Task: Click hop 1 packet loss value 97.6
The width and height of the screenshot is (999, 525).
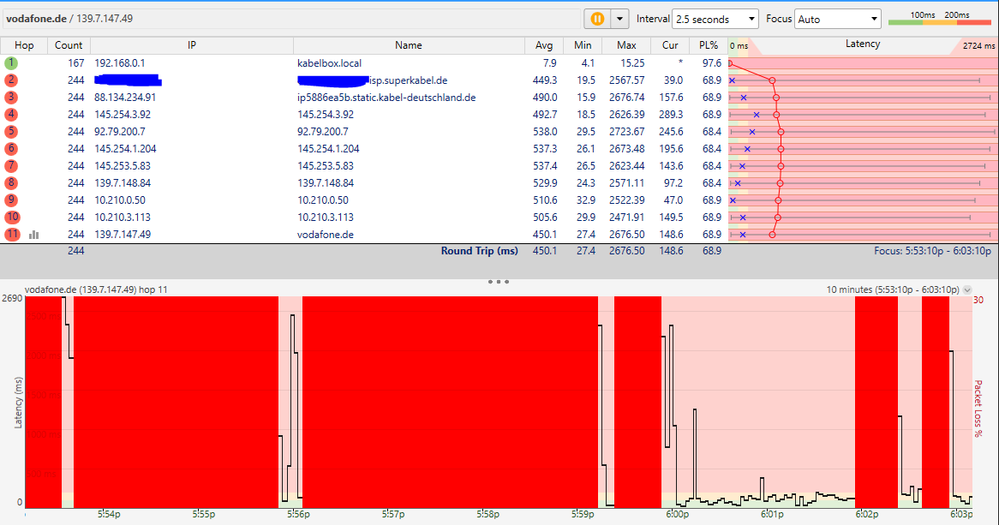Action: point(712,63)
